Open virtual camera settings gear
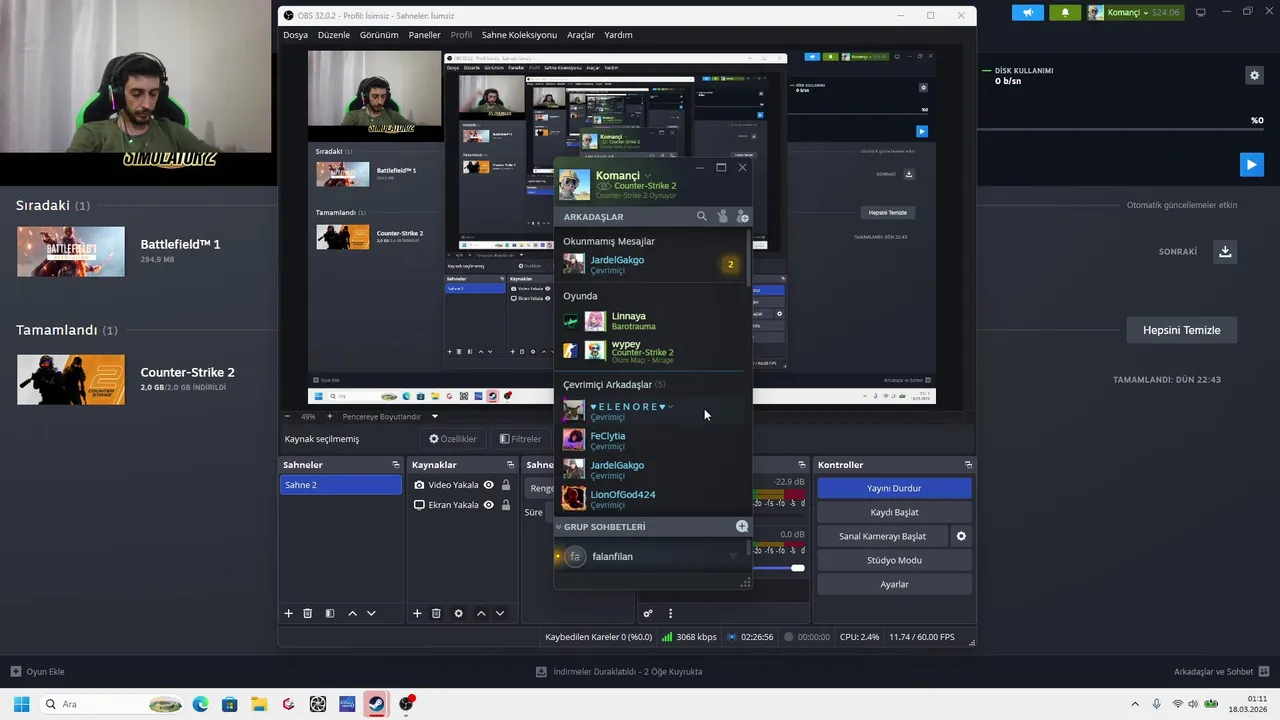The width and height of the screenshot is (1280, 720). tap(961, 536)
